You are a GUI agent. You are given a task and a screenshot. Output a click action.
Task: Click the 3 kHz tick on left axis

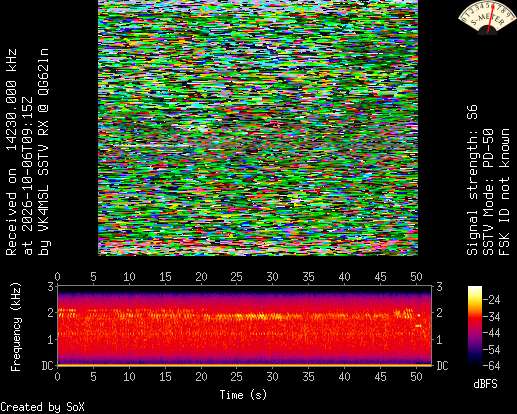point(50,286)
